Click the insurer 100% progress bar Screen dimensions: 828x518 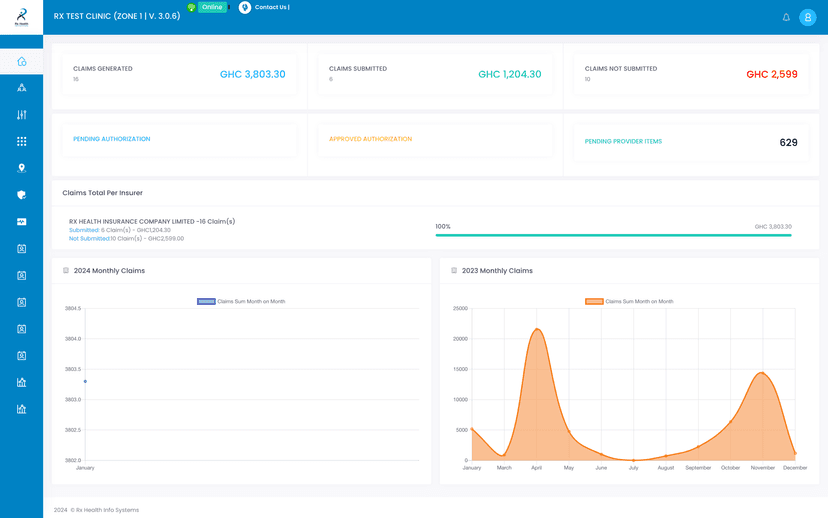pyautogui.click(x=613, y=235)
